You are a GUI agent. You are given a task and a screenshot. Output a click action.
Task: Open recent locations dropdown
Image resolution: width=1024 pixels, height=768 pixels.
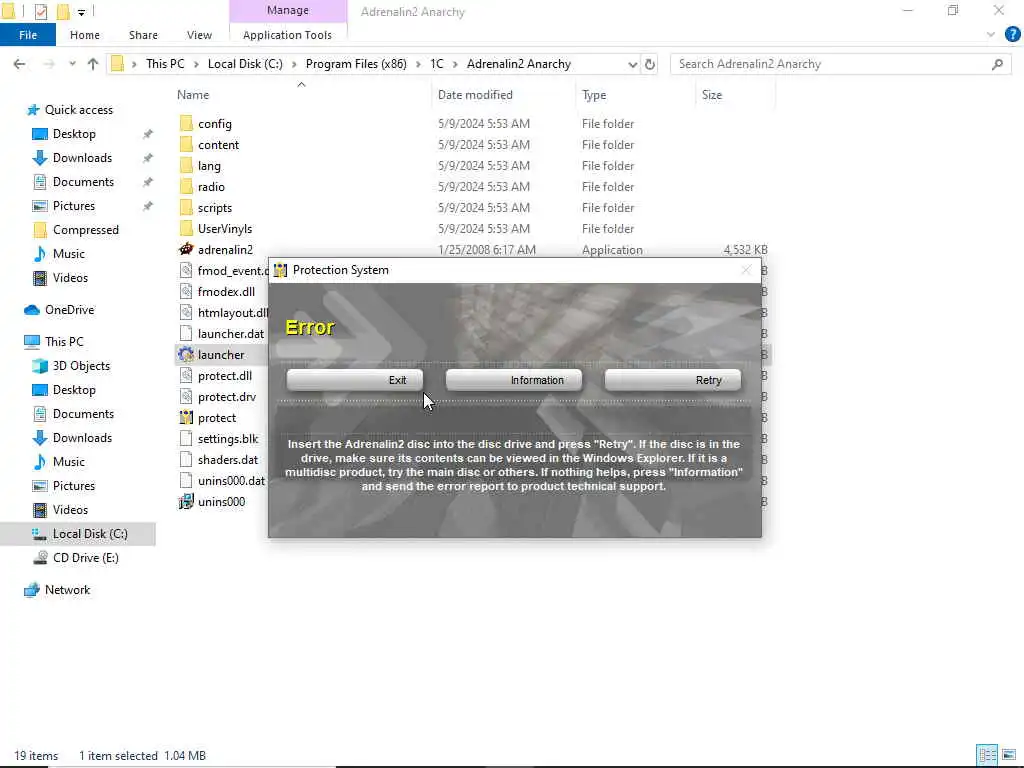[x=72, y=64]
